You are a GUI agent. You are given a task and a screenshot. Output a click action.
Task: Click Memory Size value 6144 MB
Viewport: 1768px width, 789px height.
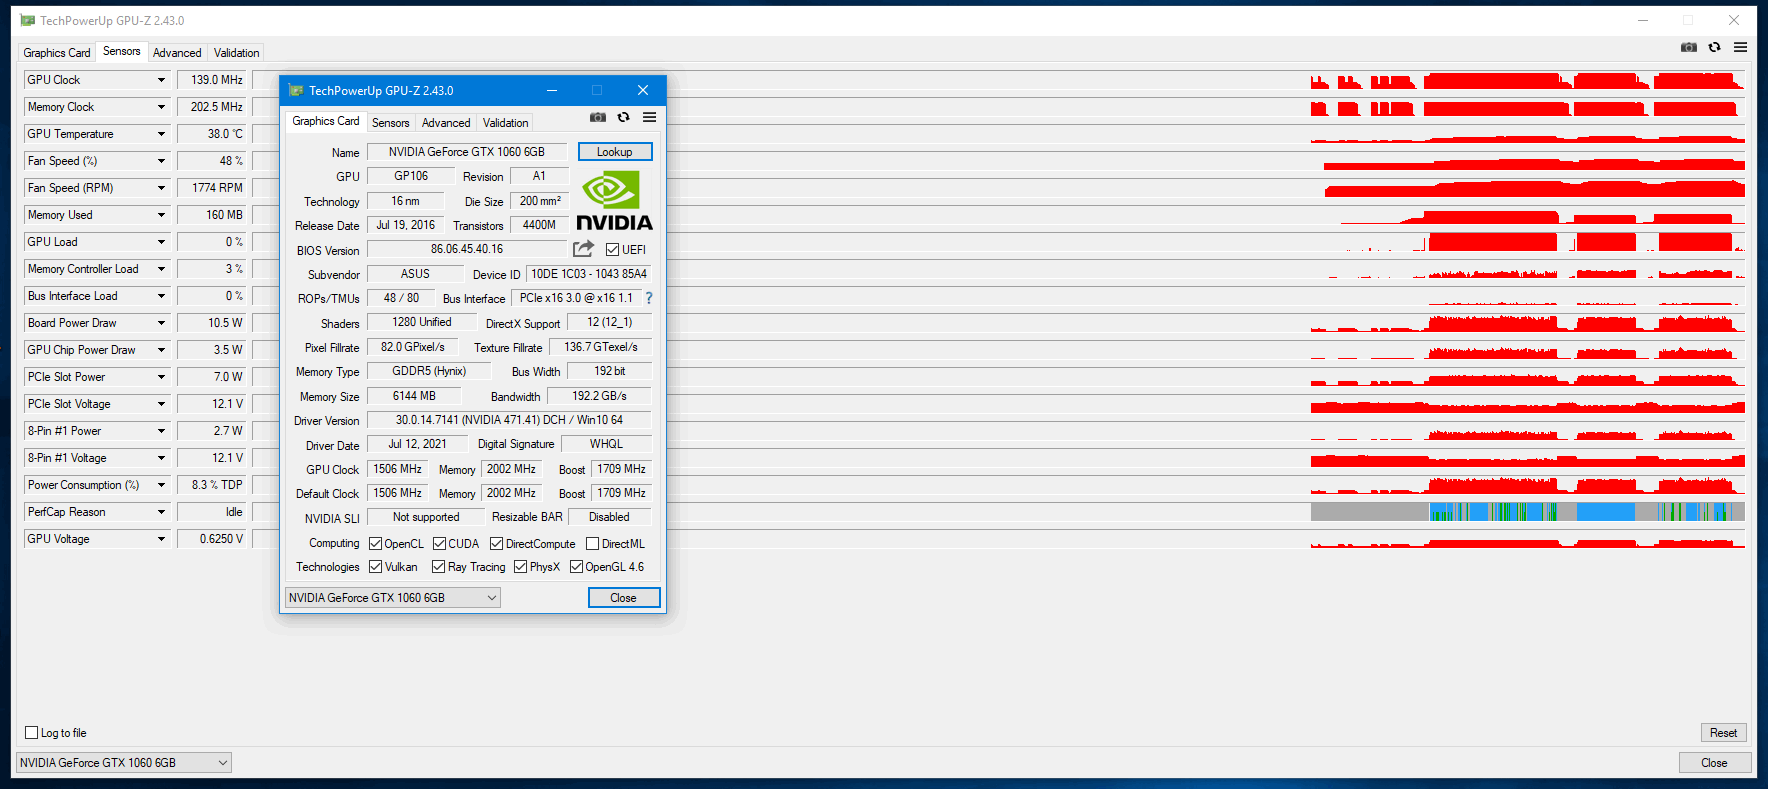pos(414,396)
